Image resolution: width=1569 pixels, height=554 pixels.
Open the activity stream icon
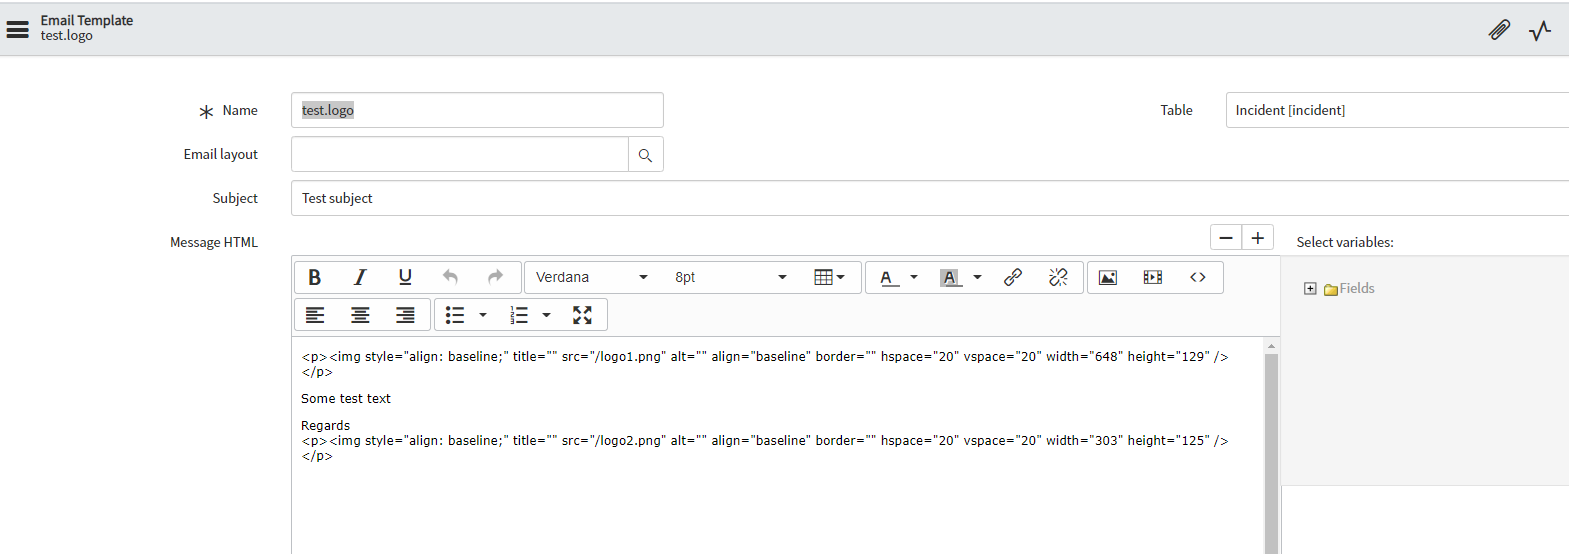[x=1540, y=30]
